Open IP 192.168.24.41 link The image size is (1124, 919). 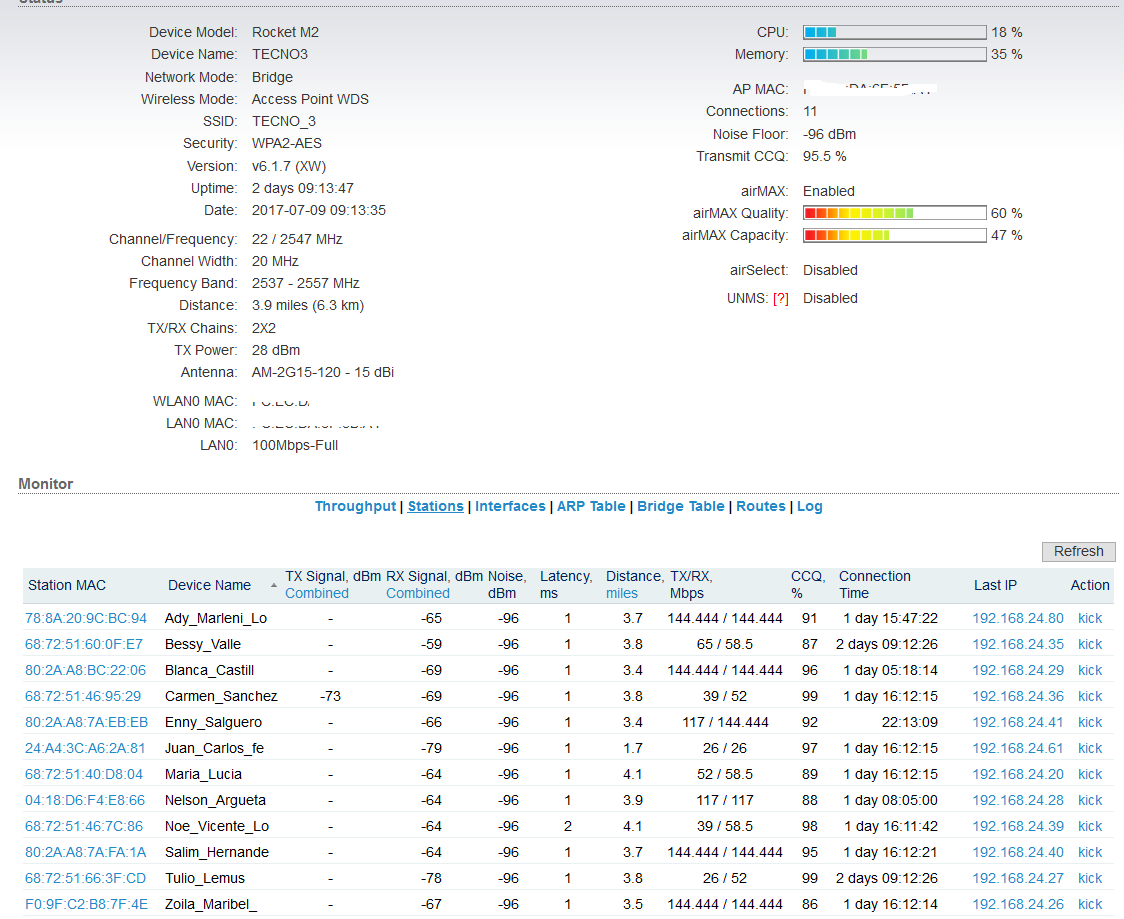pyautogui.click(x=1018, y=722)
